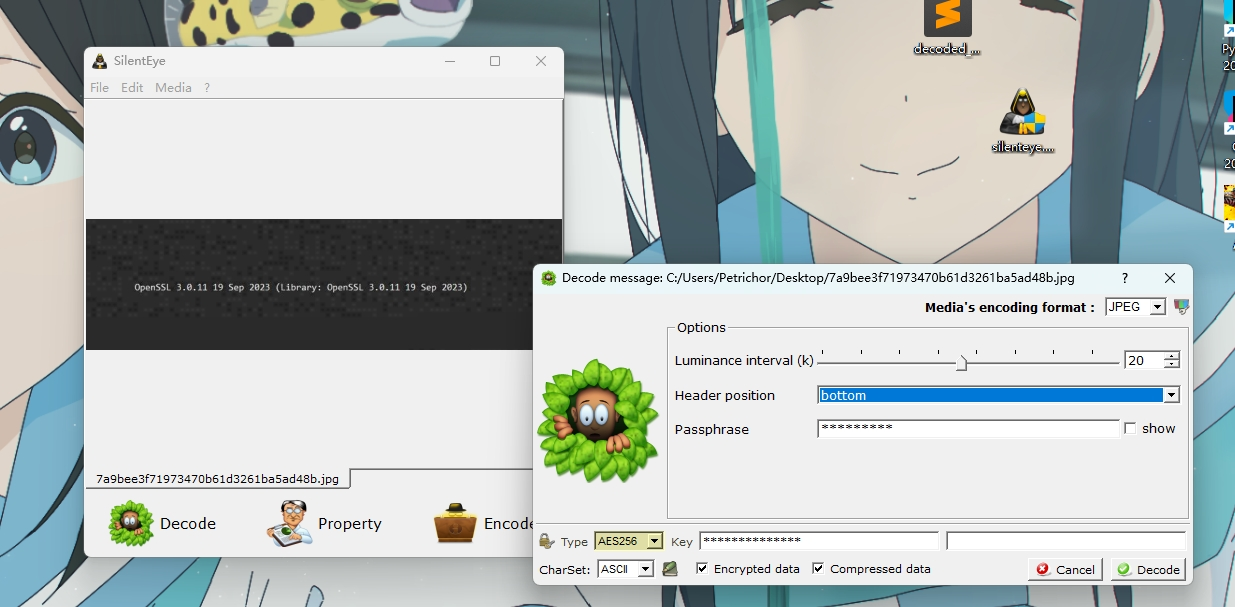
Task: Open the Edit menu in SilentEye
Action: tap(132, 88)
